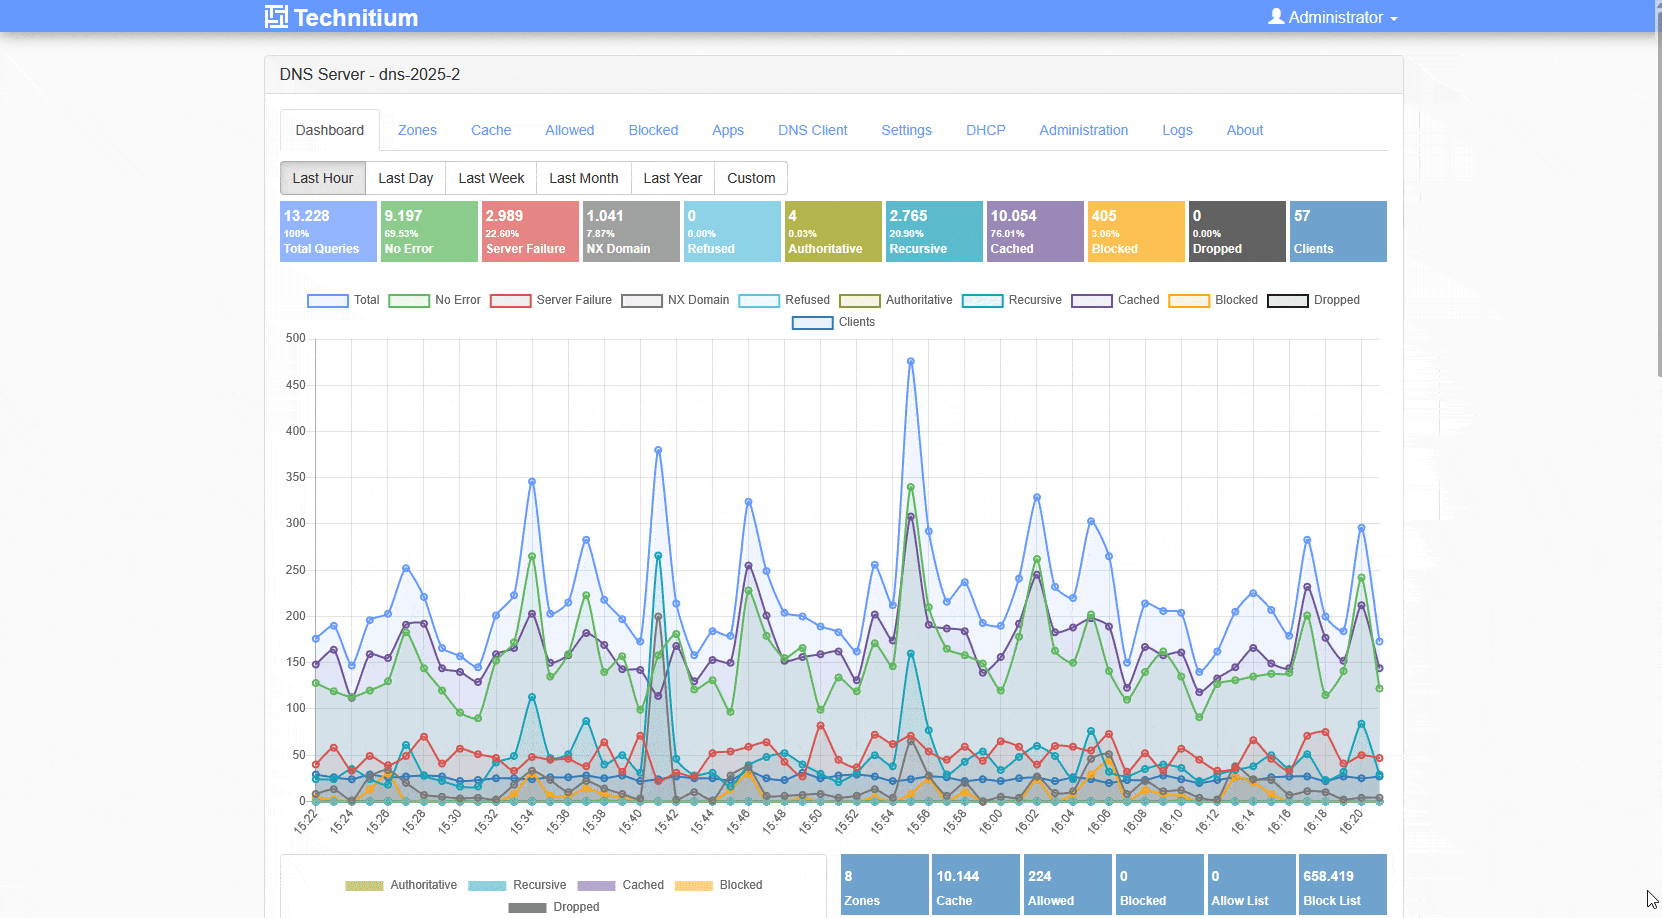This screenshot has width=1662, height=918.
Task: Toggle the Server Failure legend entry
Action: [x=550, y=300]
